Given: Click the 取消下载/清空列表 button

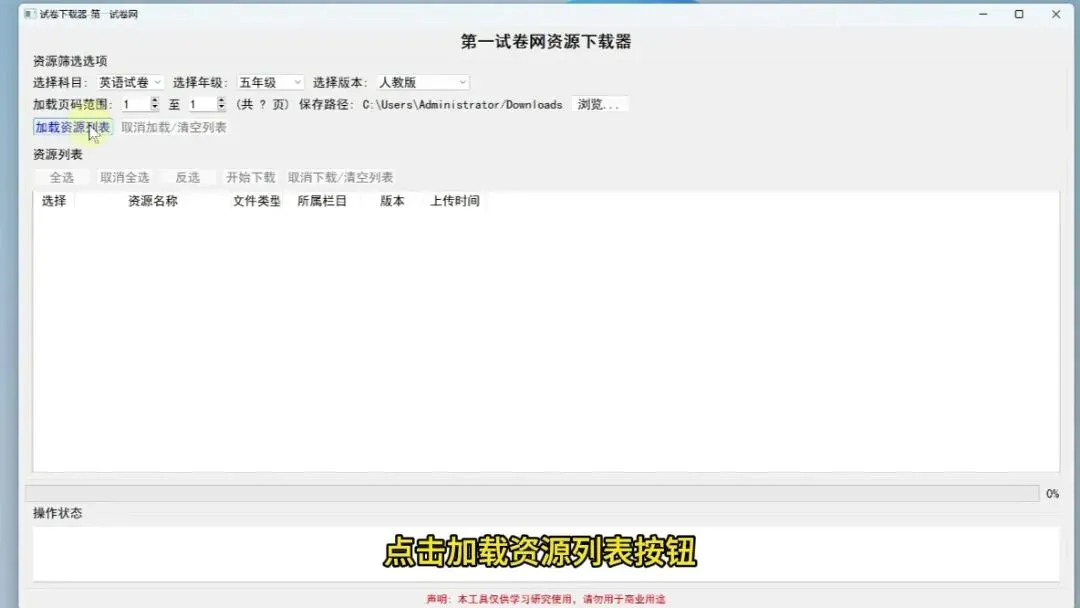Looking at the screenshot, I should point(340,178).
